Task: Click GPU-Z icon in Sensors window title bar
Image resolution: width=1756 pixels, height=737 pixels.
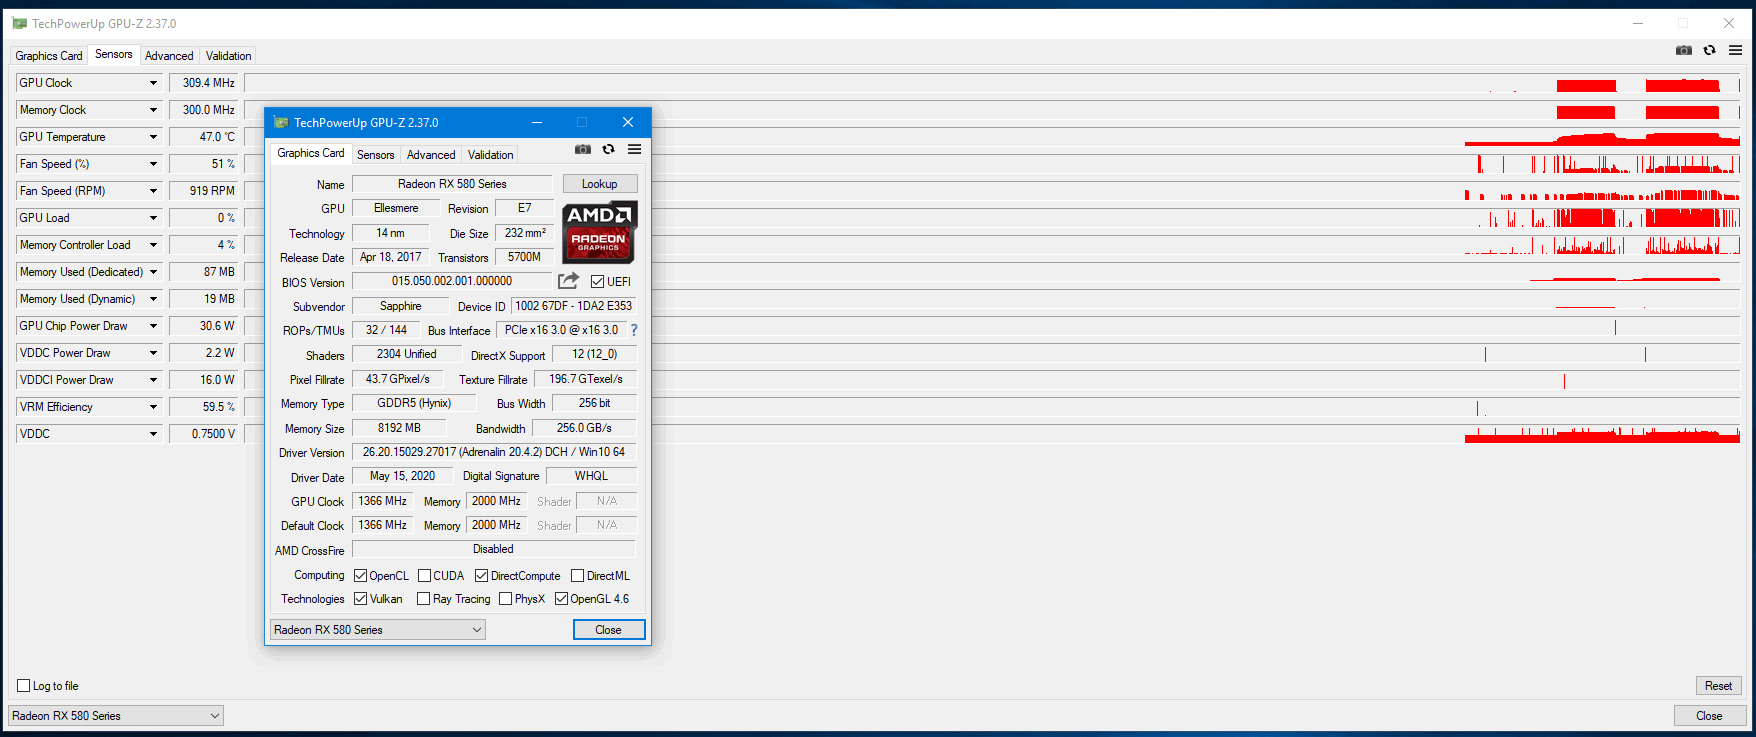Action: (x=19, y=23)
